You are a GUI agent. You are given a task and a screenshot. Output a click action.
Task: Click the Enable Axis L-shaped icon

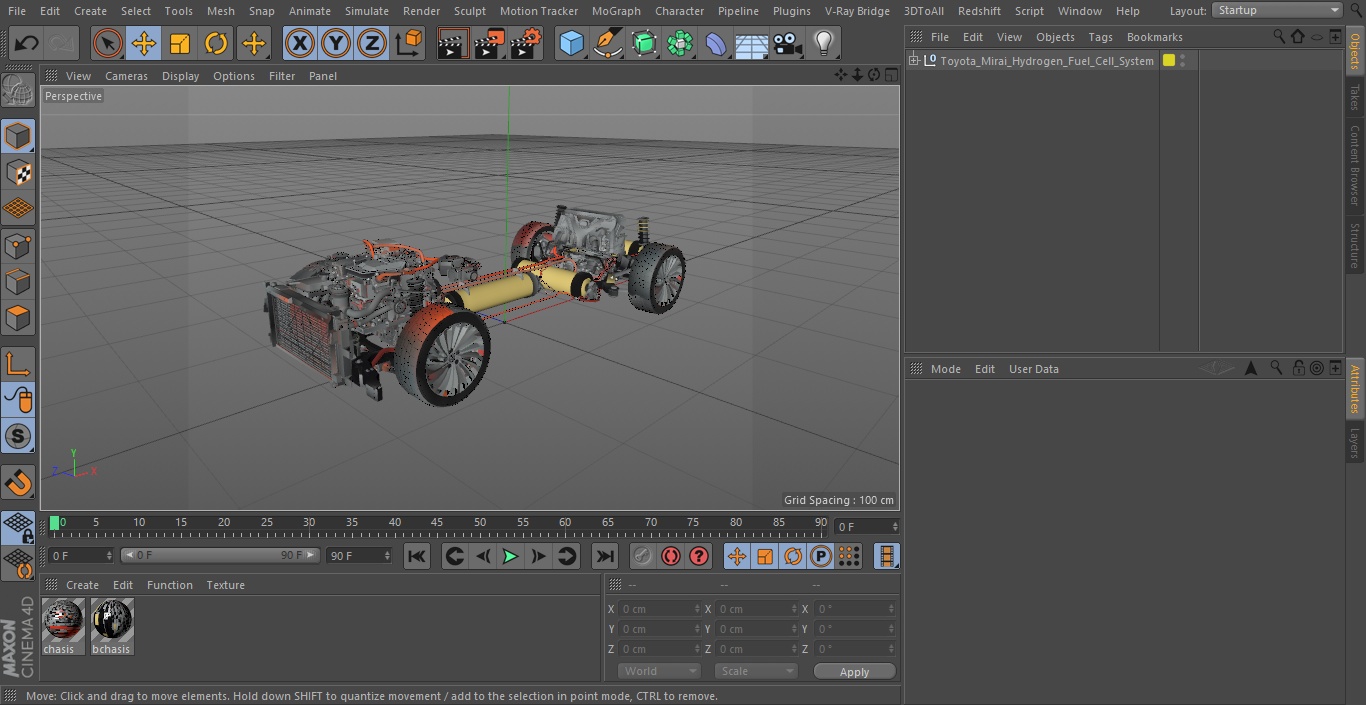pos(18,363)
